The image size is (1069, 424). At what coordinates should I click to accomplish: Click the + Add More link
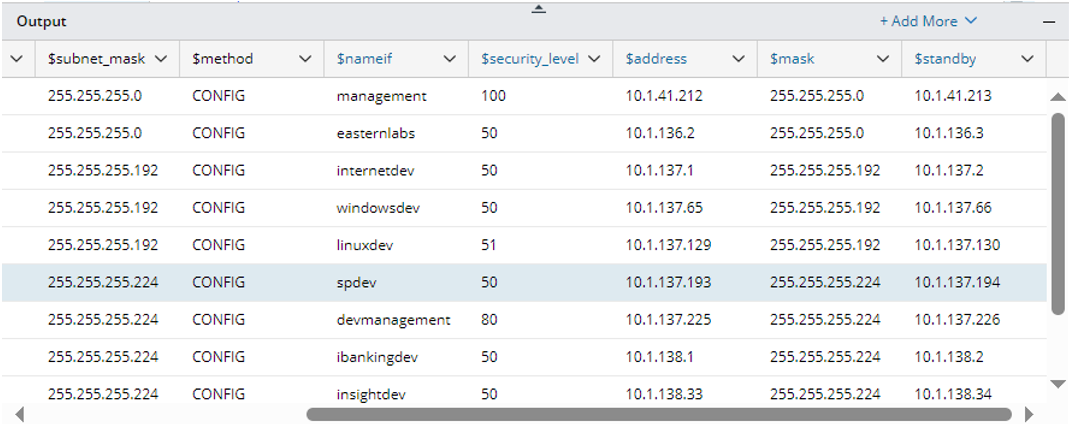[x=927, y=21]
